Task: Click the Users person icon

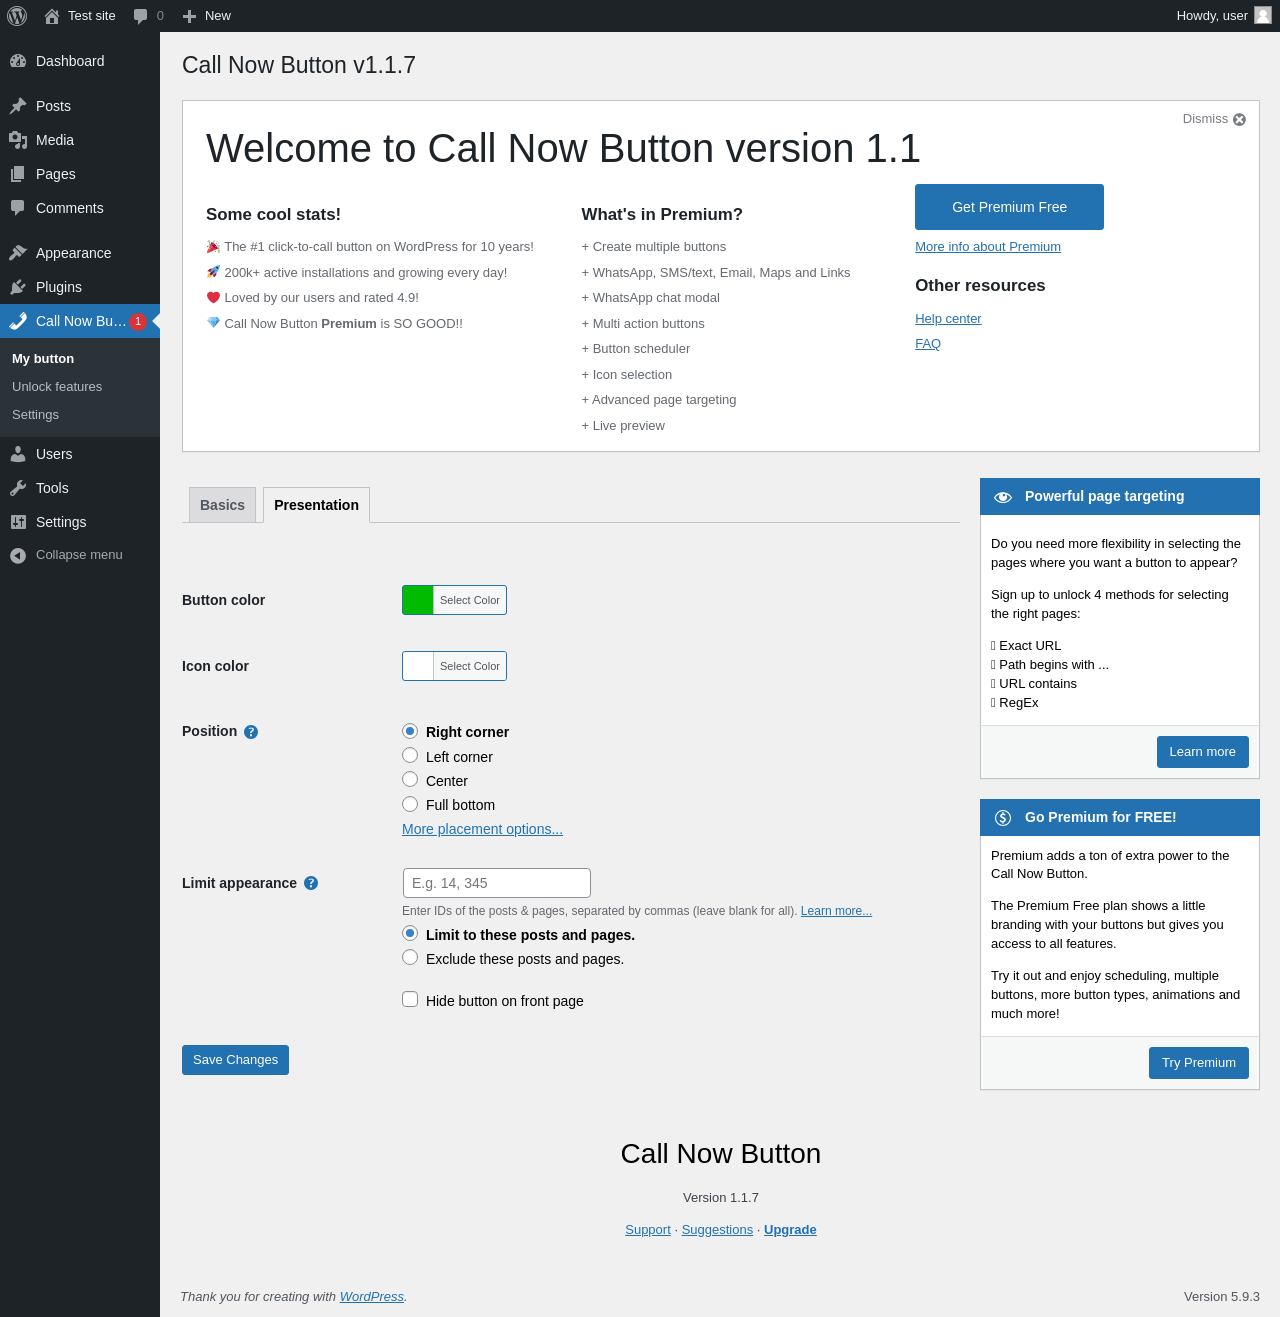Action: (18, 454)
